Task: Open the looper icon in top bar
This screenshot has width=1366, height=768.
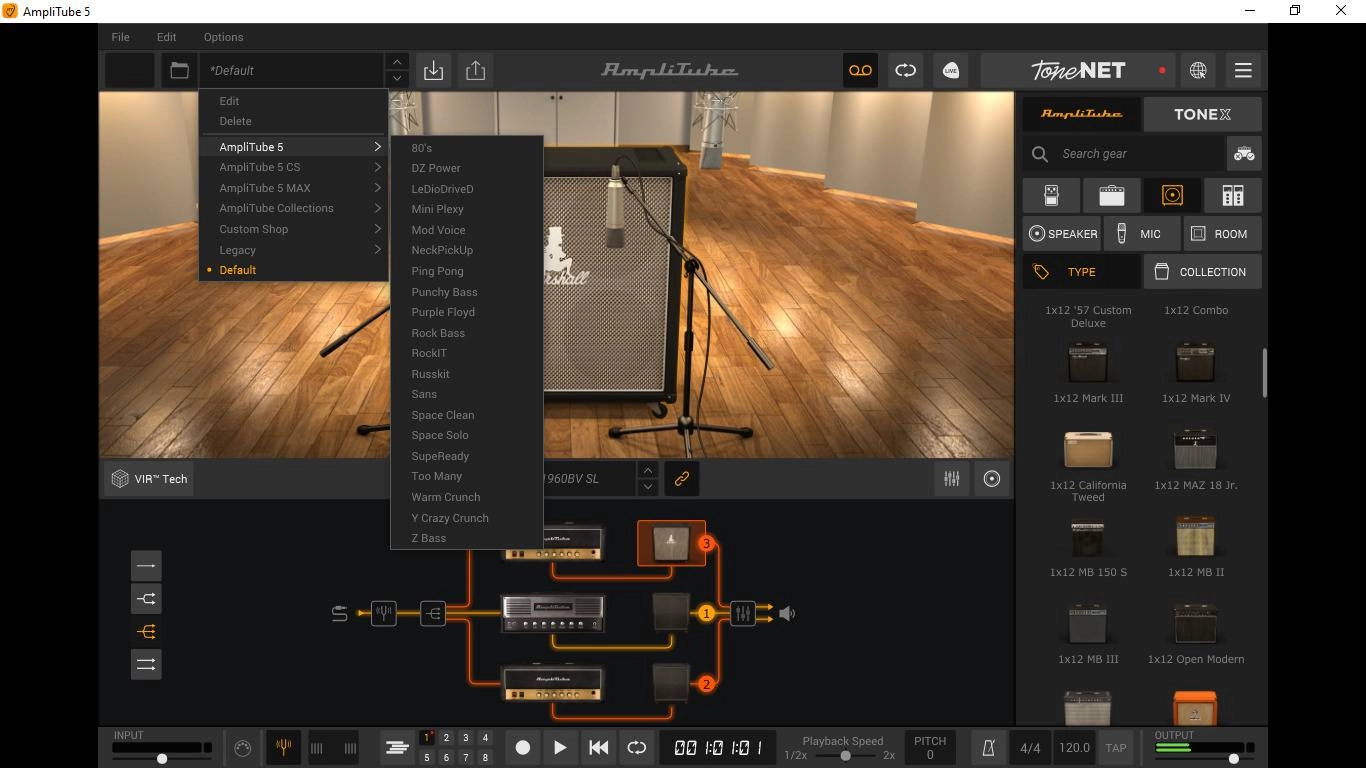Action: coord(905,71)
